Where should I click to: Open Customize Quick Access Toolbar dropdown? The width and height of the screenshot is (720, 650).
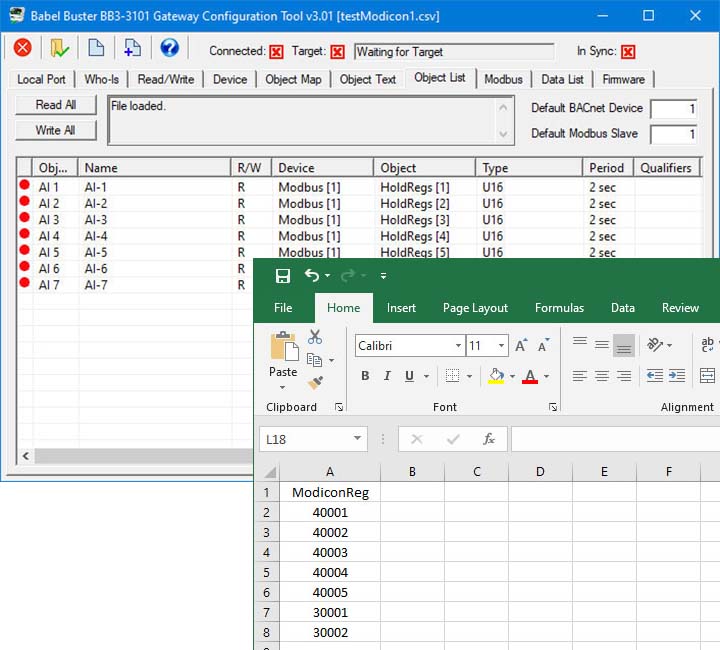[383, 276]
